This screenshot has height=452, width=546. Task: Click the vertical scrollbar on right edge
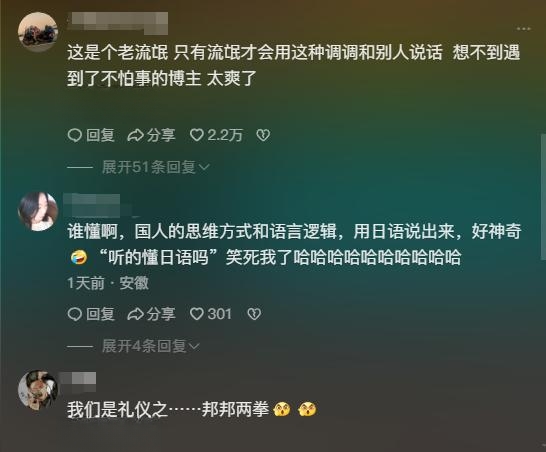(543, 197)
